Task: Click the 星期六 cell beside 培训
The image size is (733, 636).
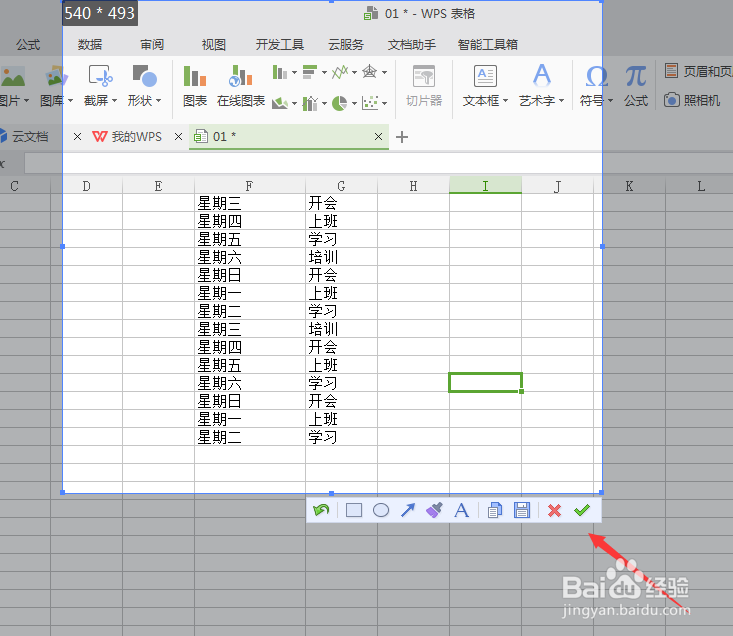Action: point(250,257)
